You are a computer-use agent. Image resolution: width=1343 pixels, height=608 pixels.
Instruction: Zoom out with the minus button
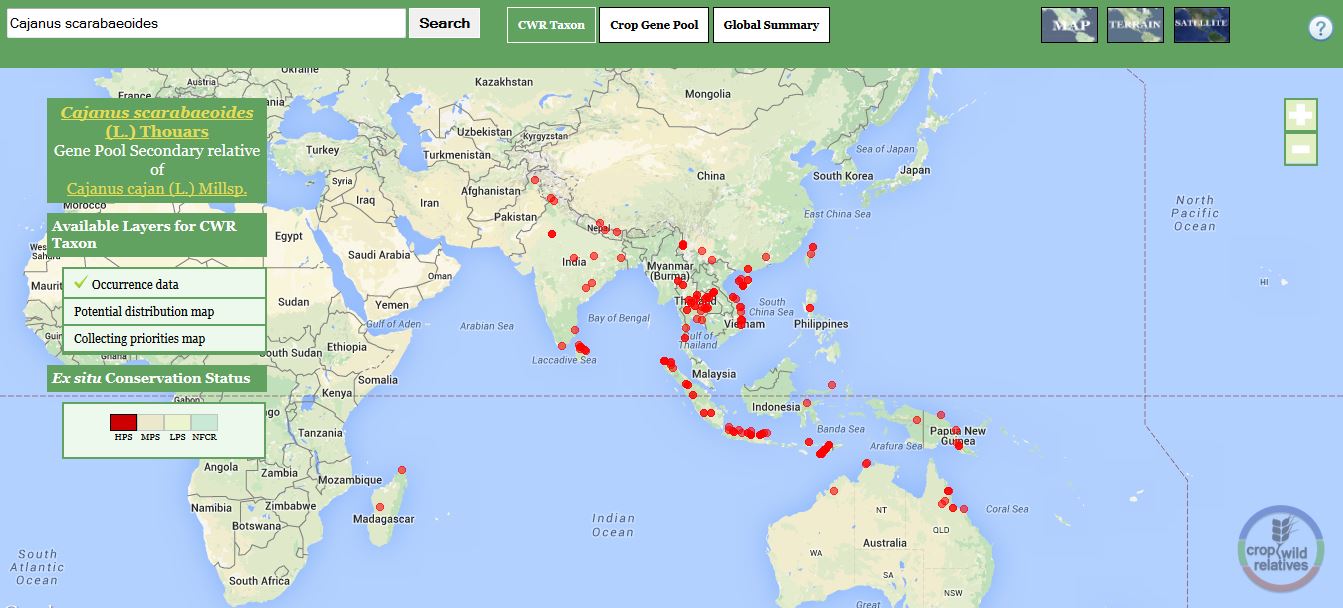[x=1300, y=149]
